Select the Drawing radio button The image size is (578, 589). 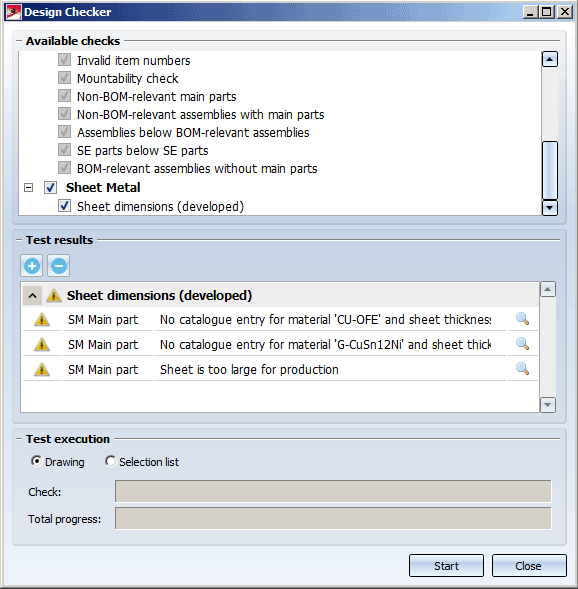tap(36, 461)
